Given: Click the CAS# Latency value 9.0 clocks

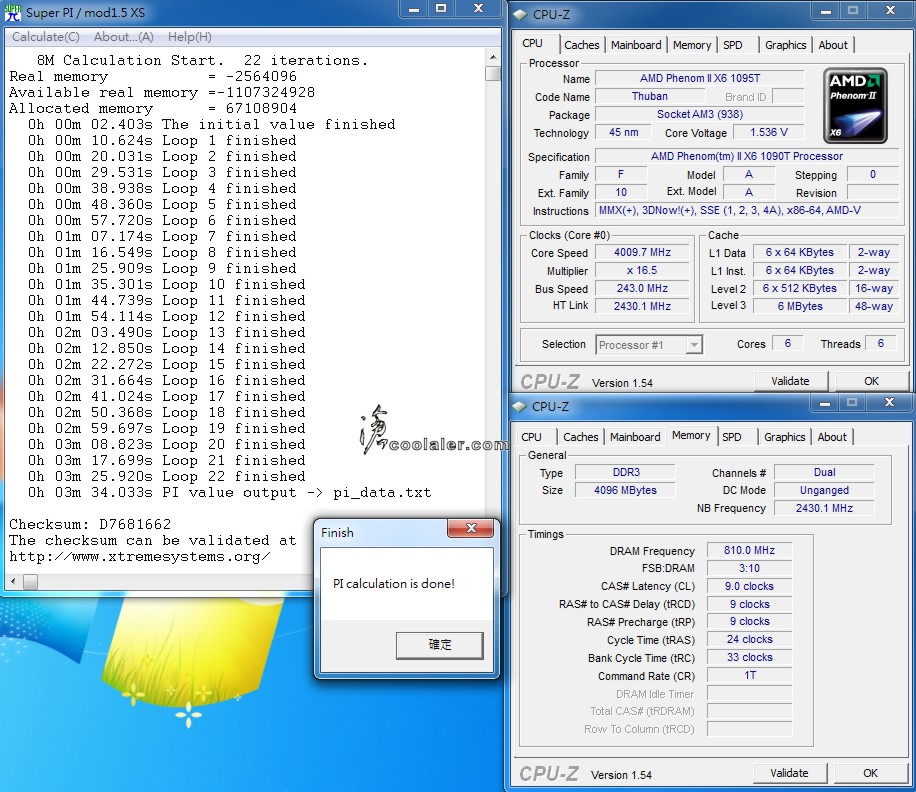Looking at the screenshot, I should pos(749,586).
